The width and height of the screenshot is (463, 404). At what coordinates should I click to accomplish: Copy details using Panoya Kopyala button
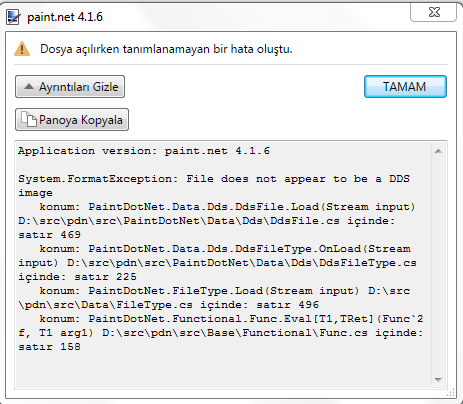click(72, 119)
